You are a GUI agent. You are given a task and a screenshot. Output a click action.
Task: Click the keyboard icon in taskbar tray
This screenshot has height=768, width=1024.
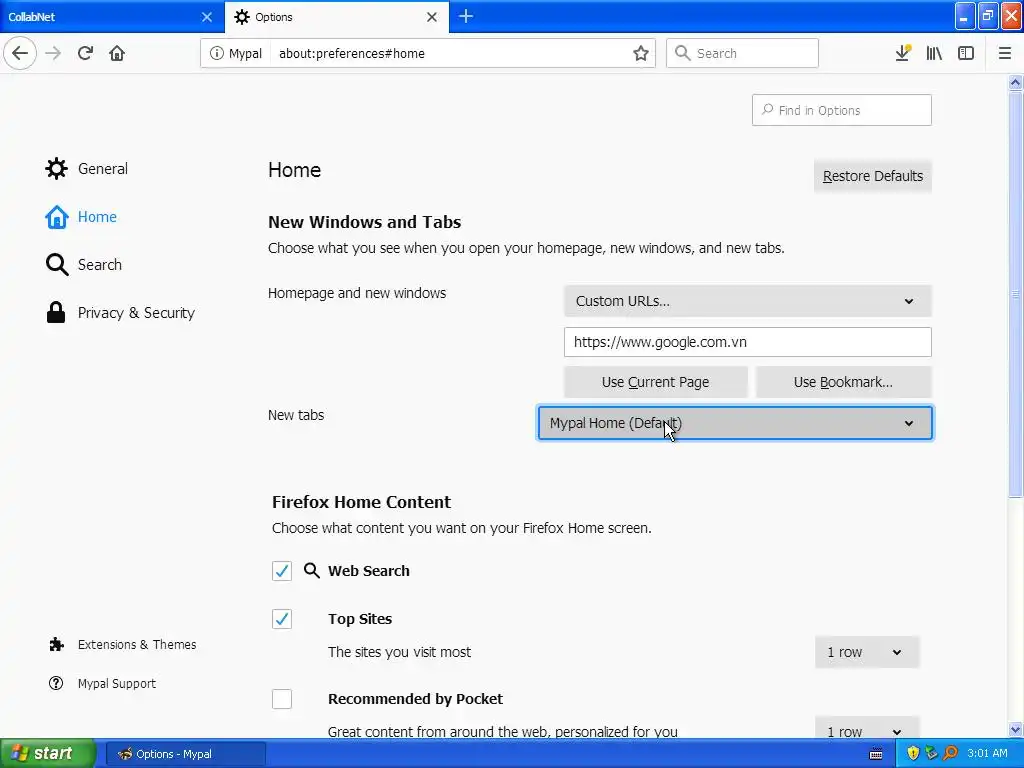pyautogui.click(x=876, y=754)
